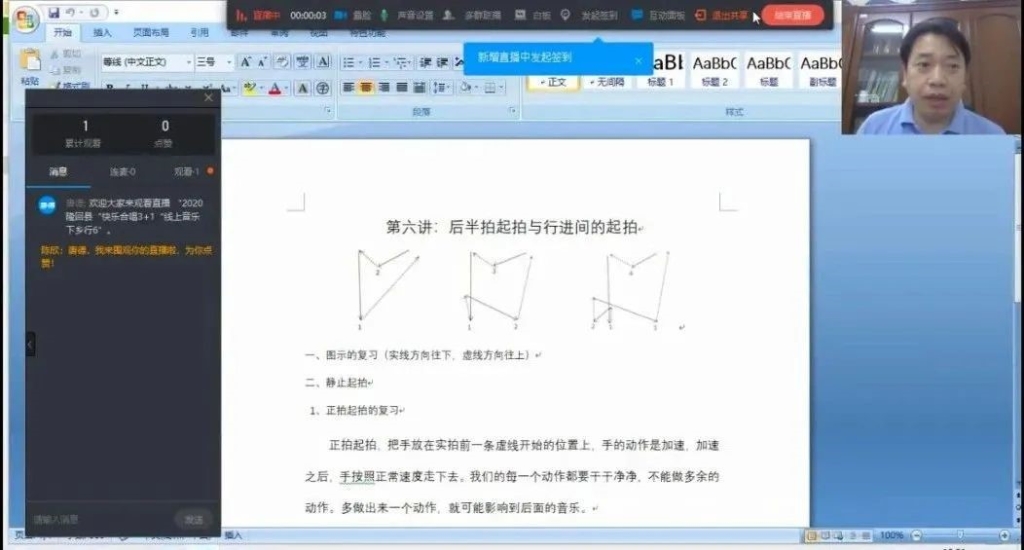Viewport: 1024px width, 550px height.
Task: Apply multilevel list formatting
Action: tap(400, 62)
